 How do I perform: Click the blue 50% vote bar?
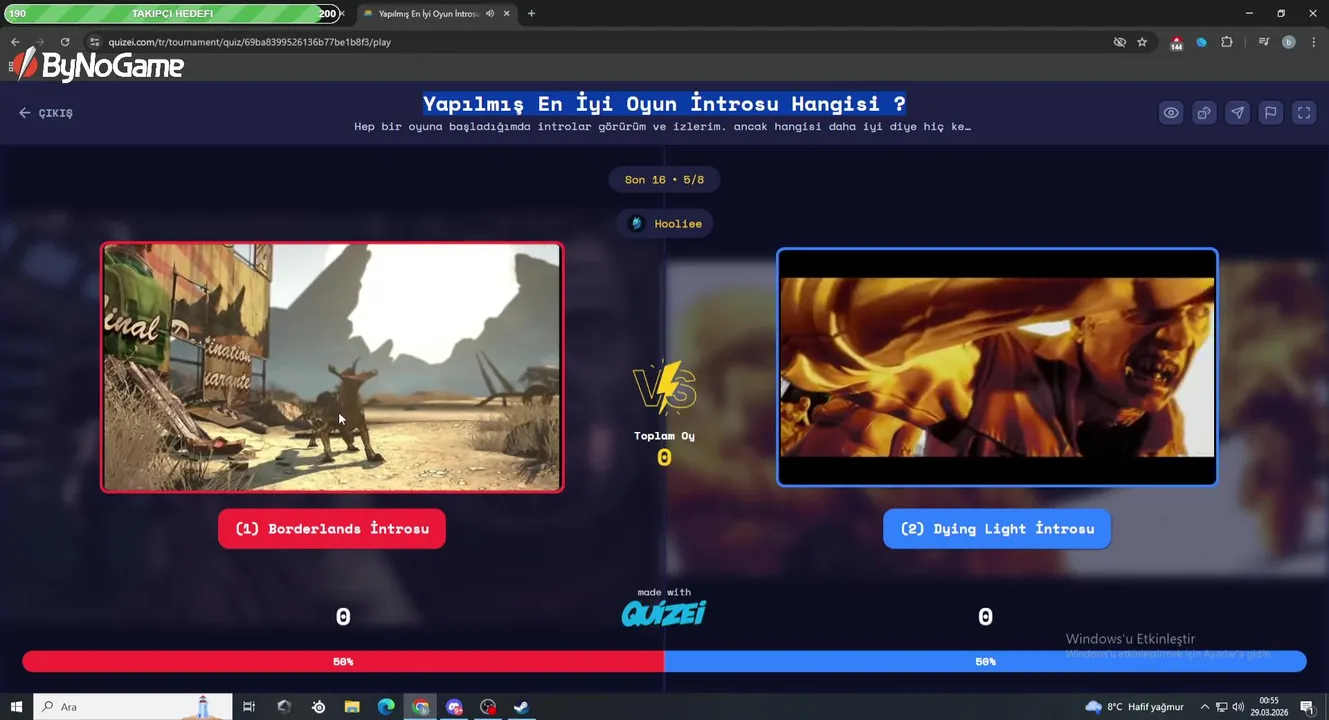(985, 661)
